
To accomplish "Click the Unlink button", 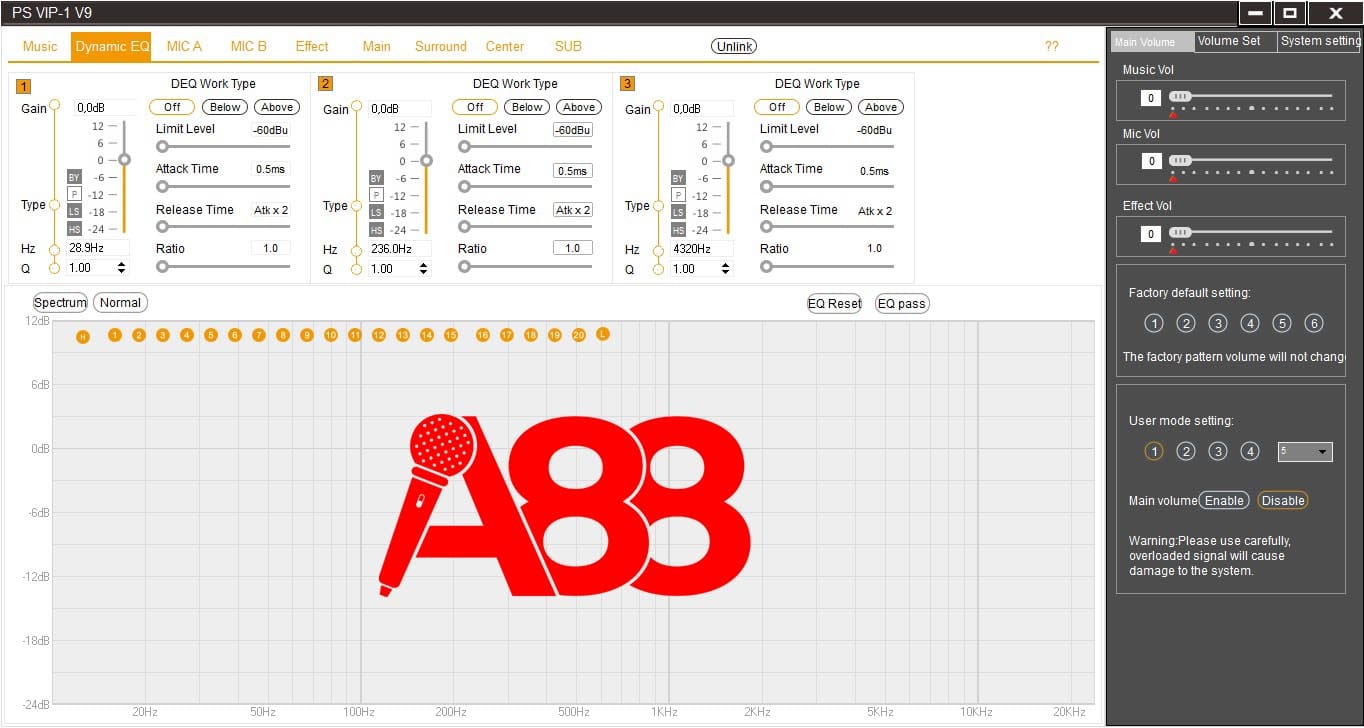I will point(734,46).
